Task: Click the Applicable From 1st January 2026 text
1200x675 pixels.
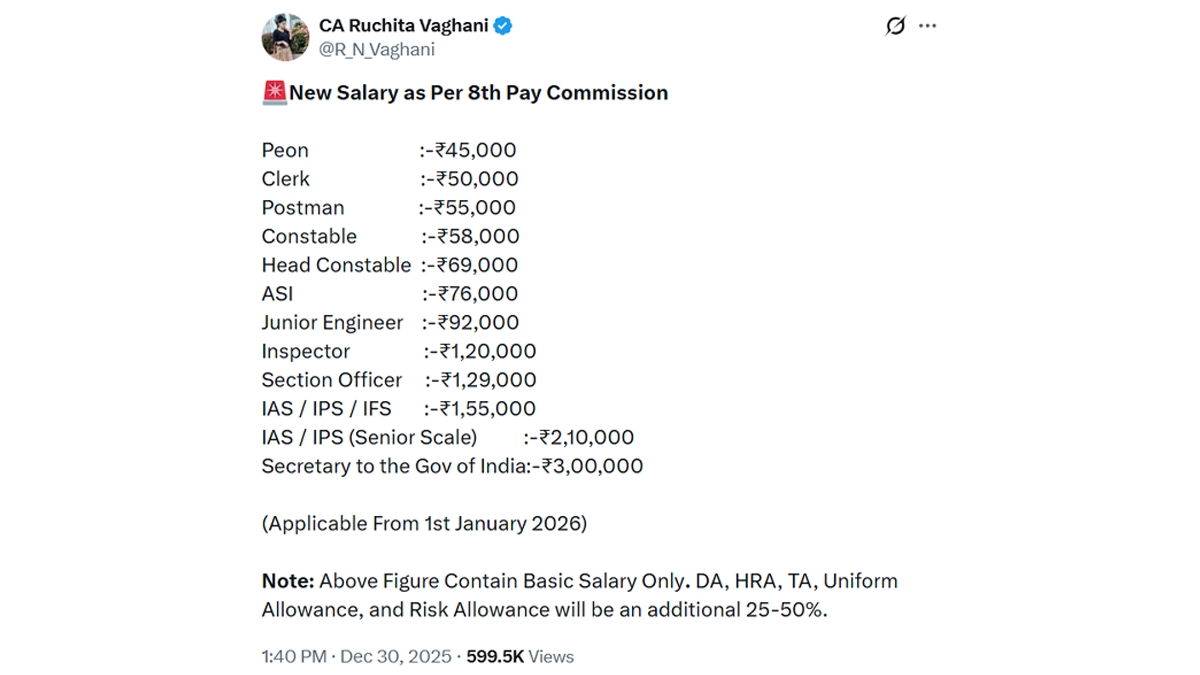Action: [424, 524]
